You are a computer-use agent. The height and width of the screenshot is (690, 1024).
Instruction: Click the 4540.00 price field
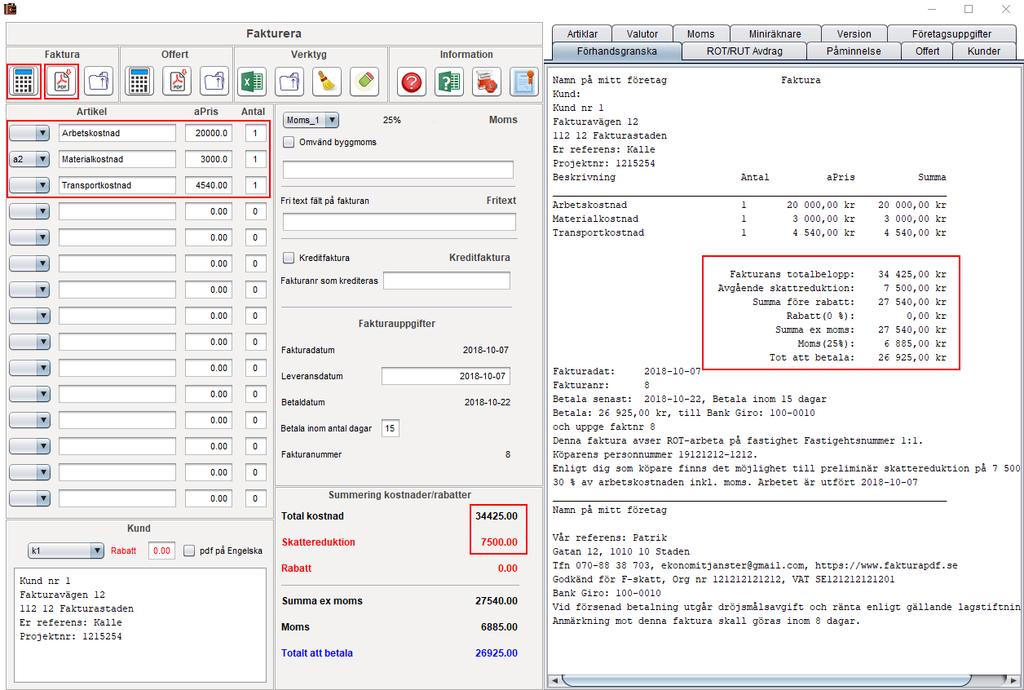tap(208, 185)
